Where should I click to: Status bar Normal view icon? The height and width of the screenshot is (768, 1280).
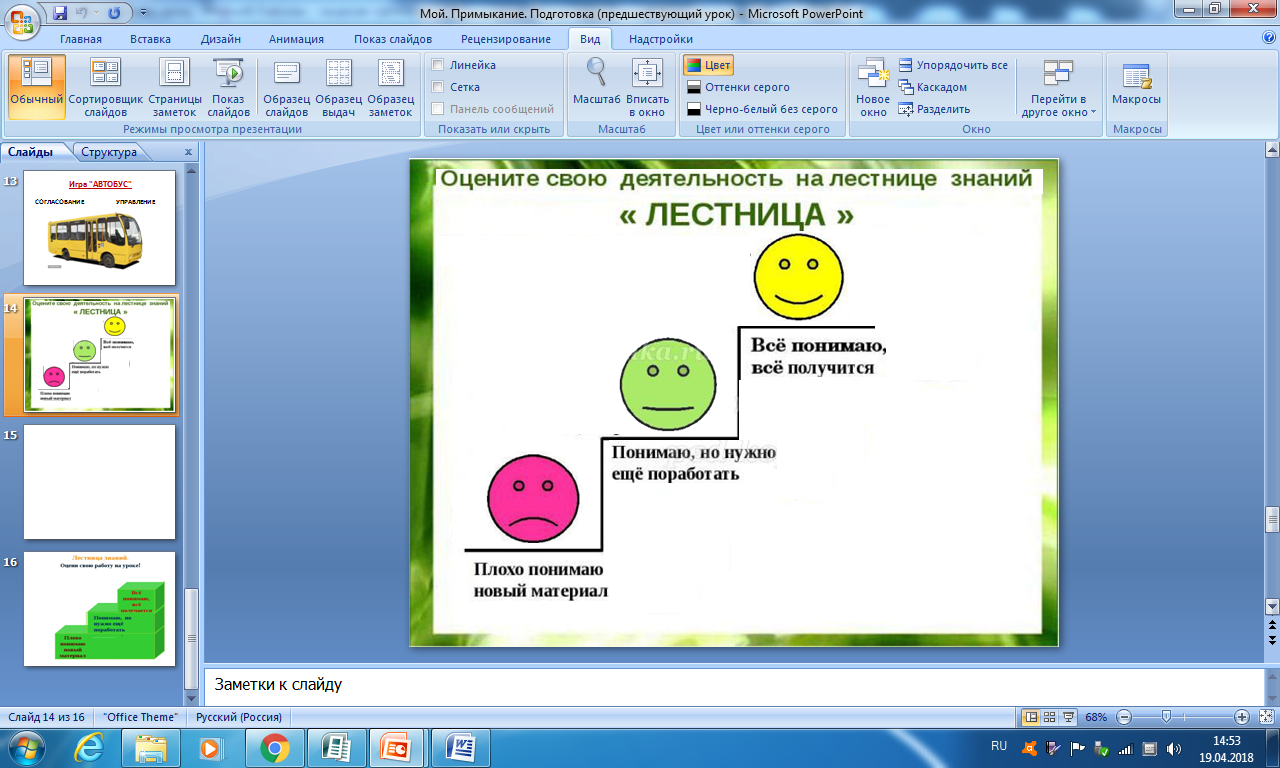tap(1031, 717)
